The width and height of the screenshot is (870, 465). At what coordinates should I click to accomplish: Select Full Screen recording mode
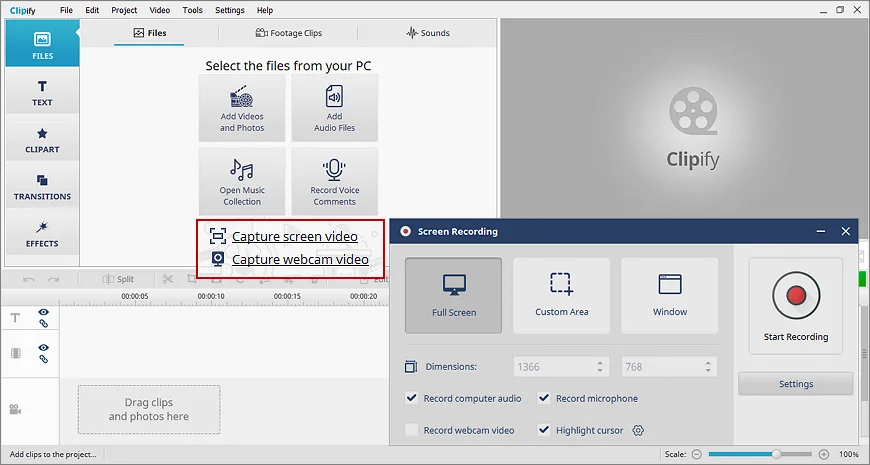pos(453,295)
